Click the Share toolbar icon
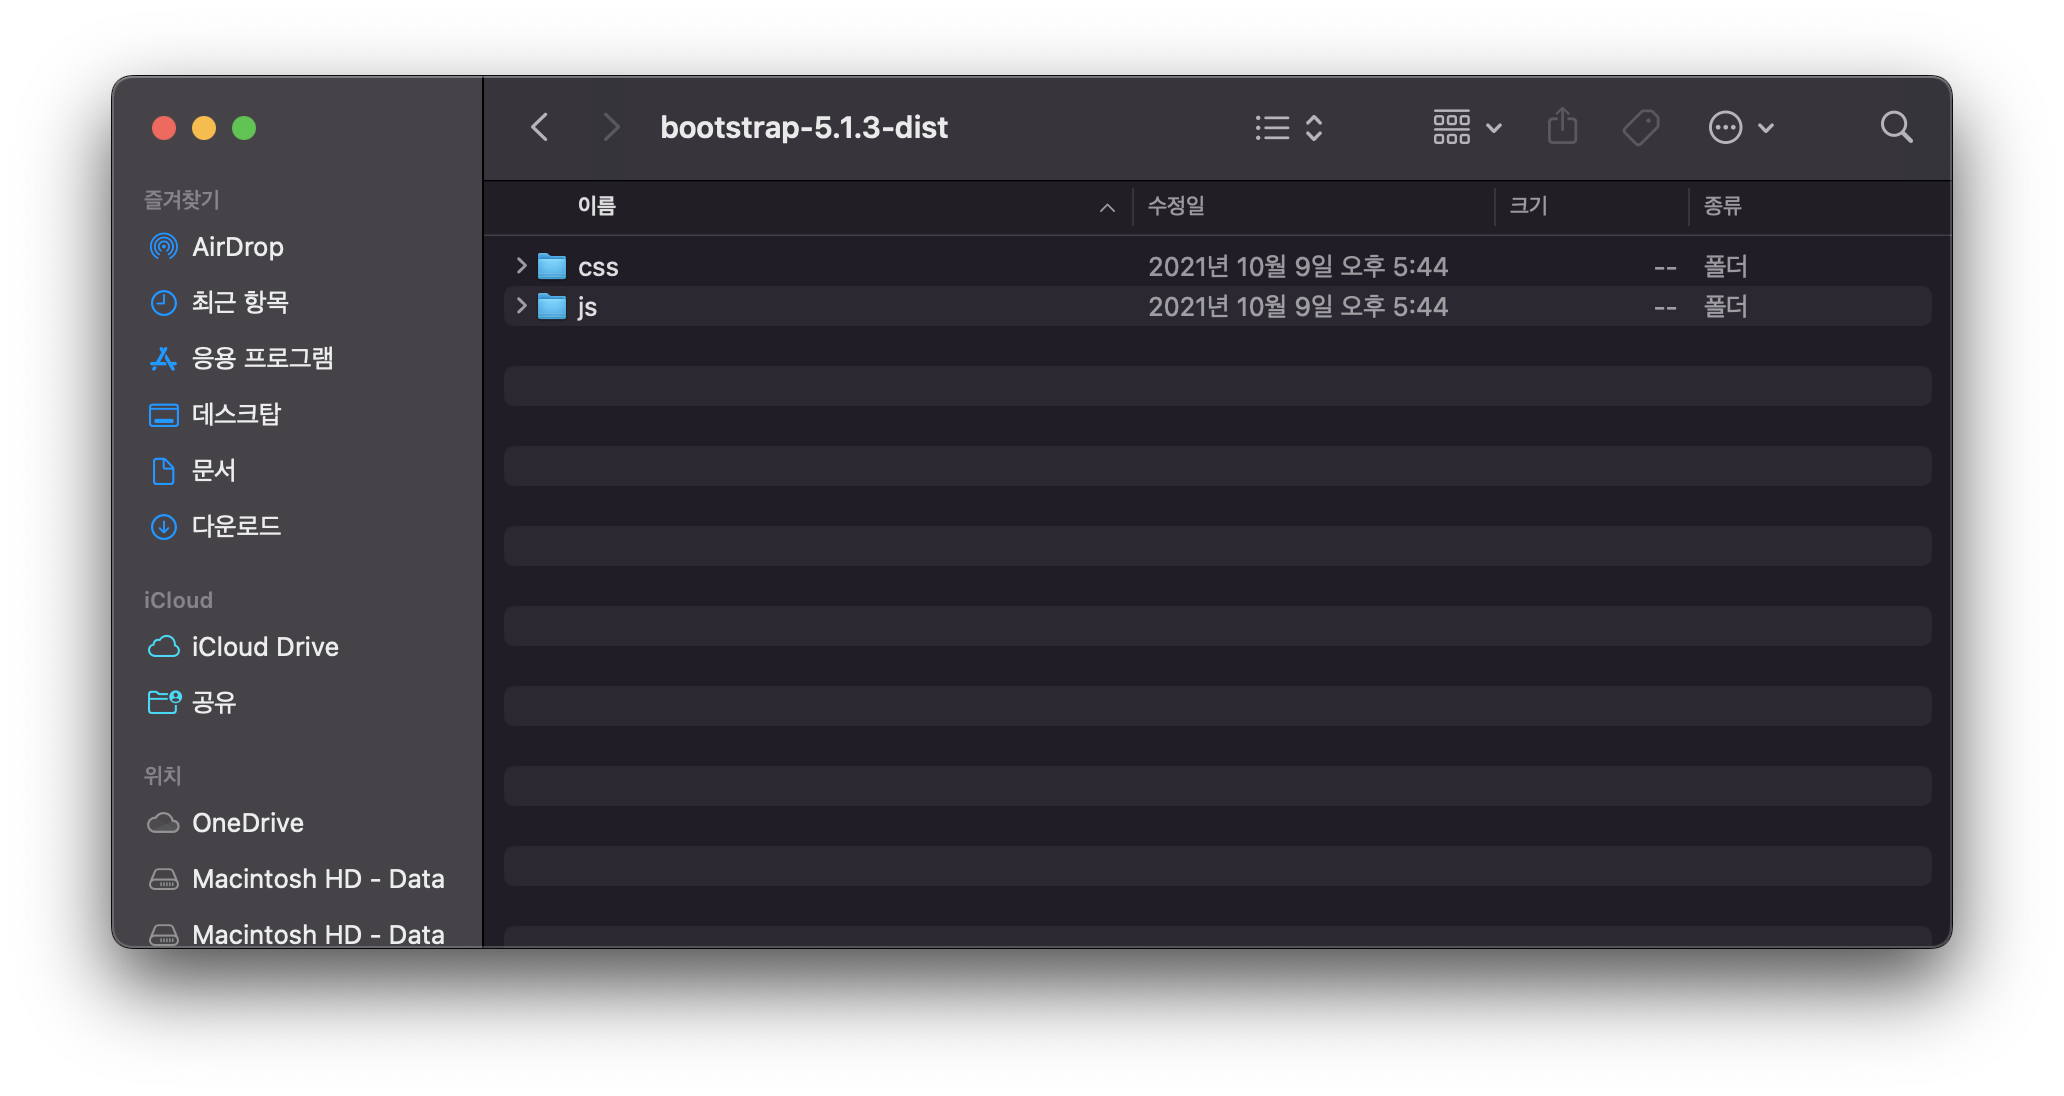2064x1096 pixels. coord(1562,127)
